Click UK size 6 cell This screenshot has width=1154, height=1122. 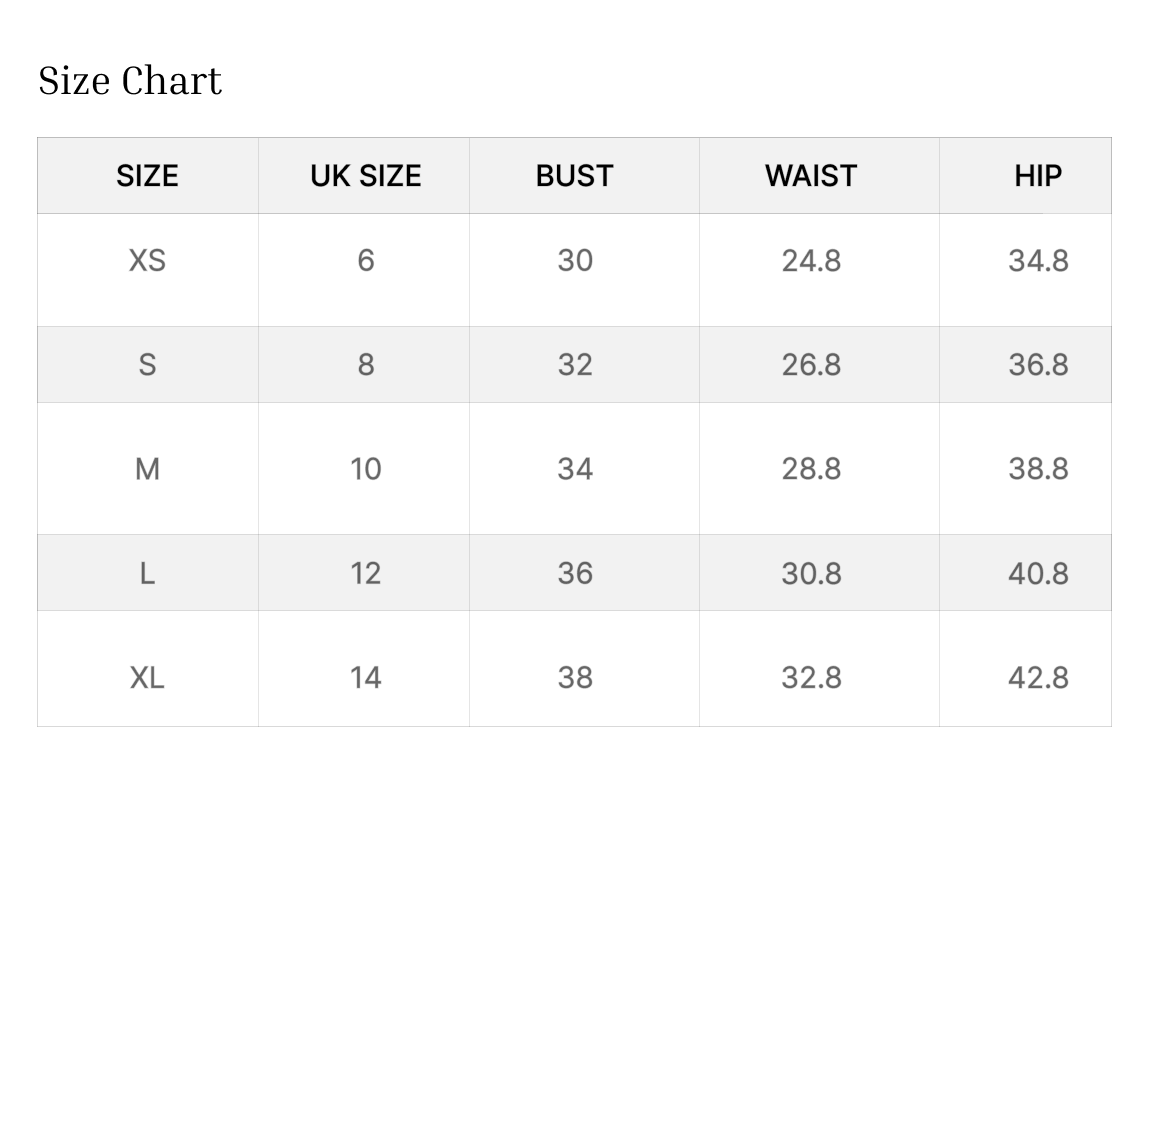tap(365, 261)
